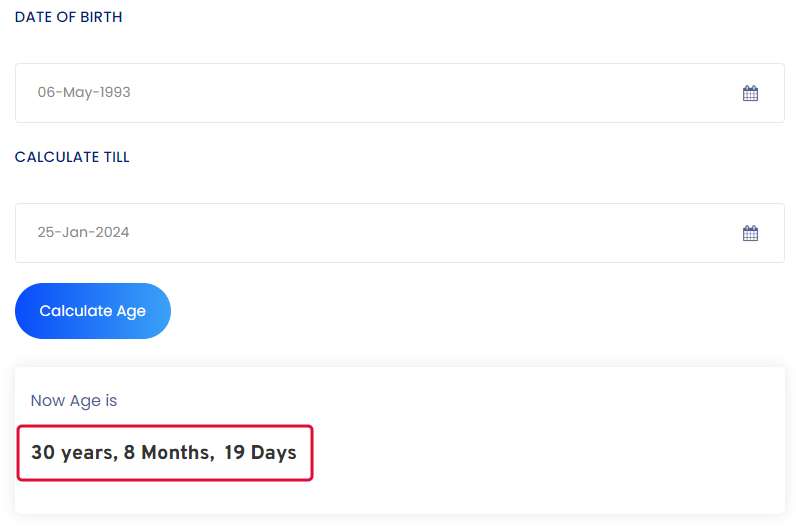Select the 06-May-1993 date value

pyautogui.click(x=84, y=92)
